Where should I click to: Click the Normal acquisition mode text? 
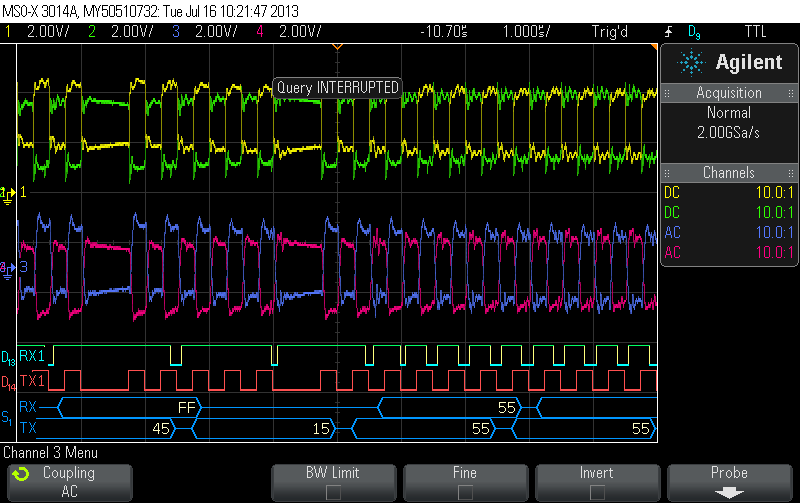[729, 113]
